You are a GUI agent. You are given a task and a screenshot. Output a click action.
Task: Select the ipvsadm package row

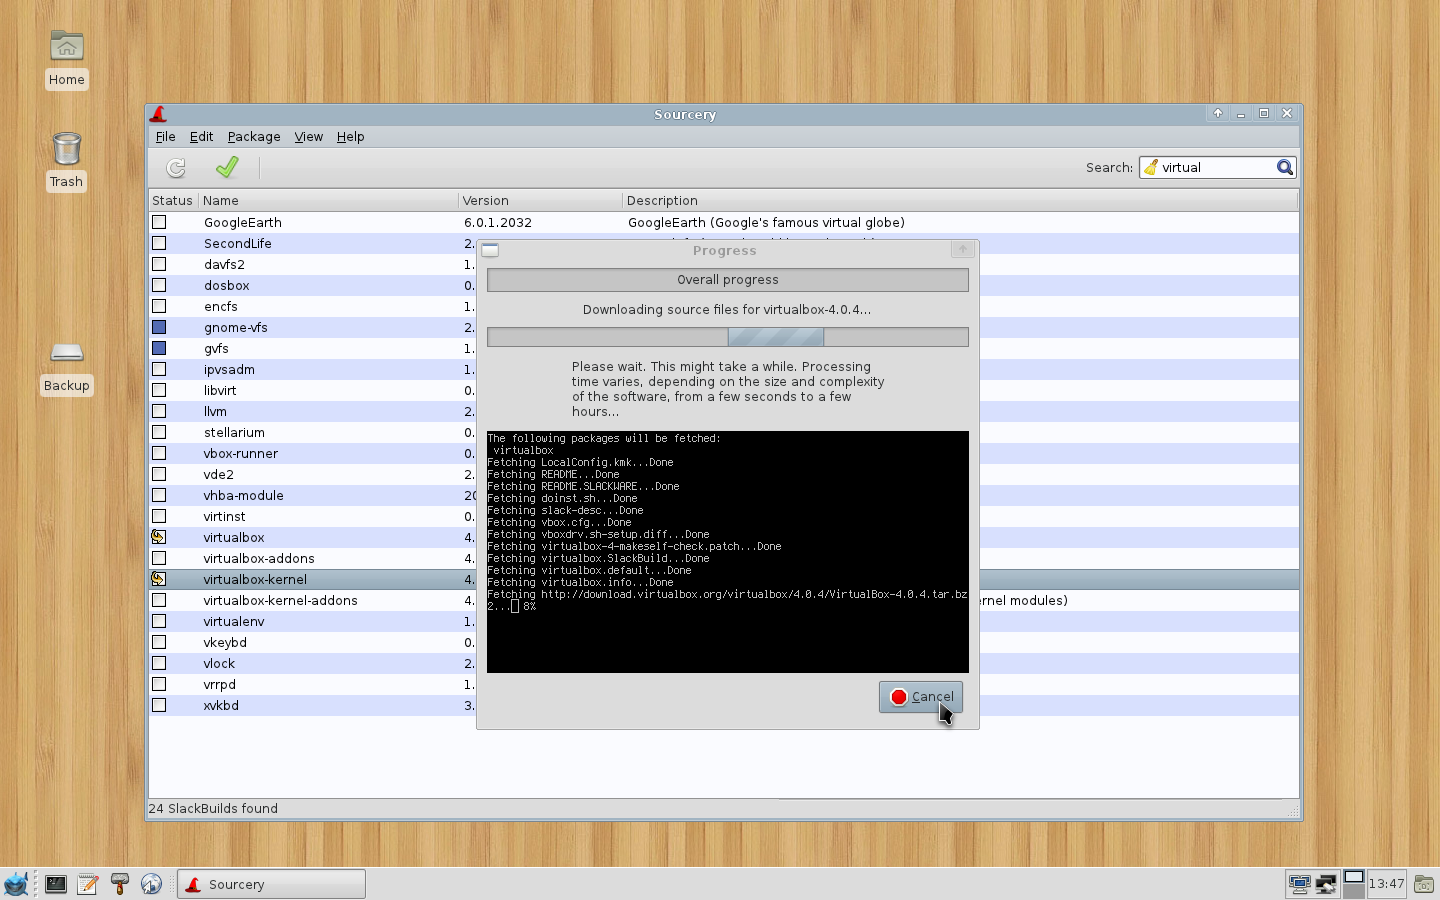click(724, 369)
